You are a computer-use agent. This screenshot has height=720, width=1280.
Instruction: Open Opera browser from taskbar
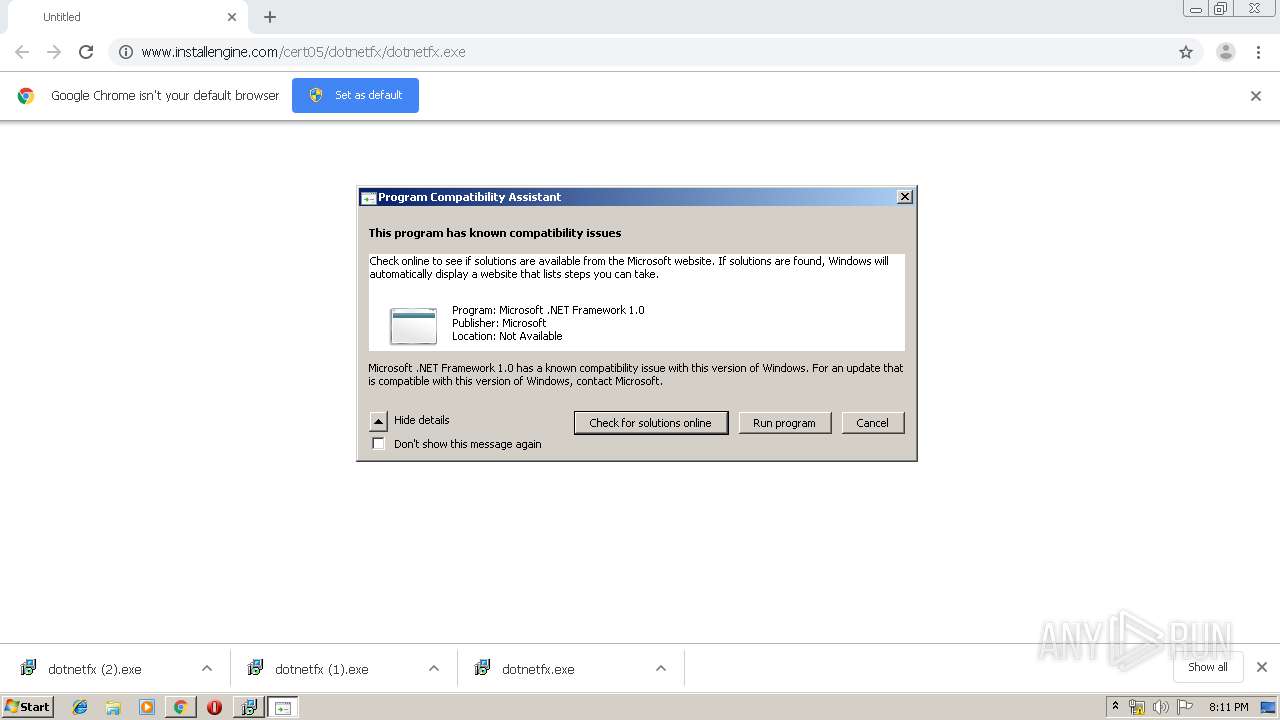click(214, 707)
